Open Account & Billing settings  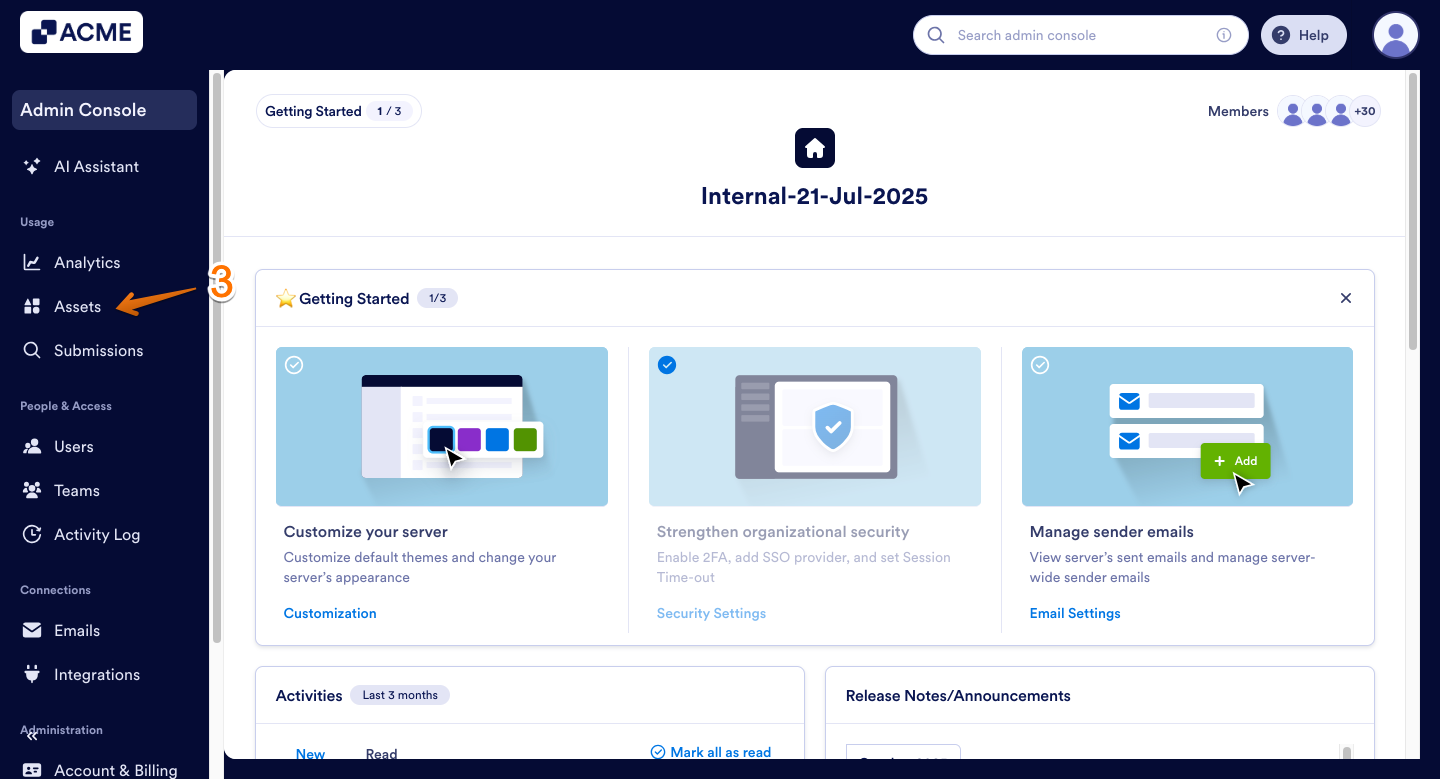(x=116, y=768)
